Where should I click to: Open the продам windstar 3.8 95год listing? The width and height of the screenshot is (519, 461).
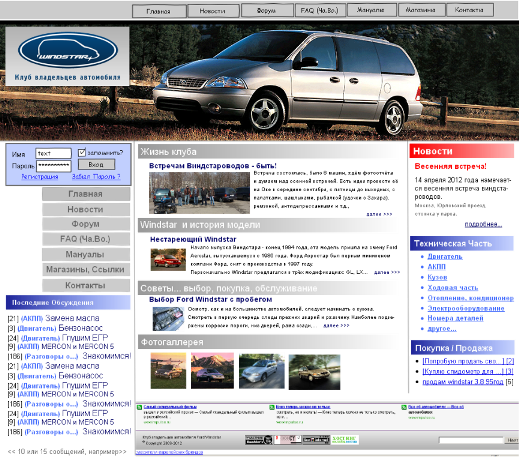pos(463,382)
